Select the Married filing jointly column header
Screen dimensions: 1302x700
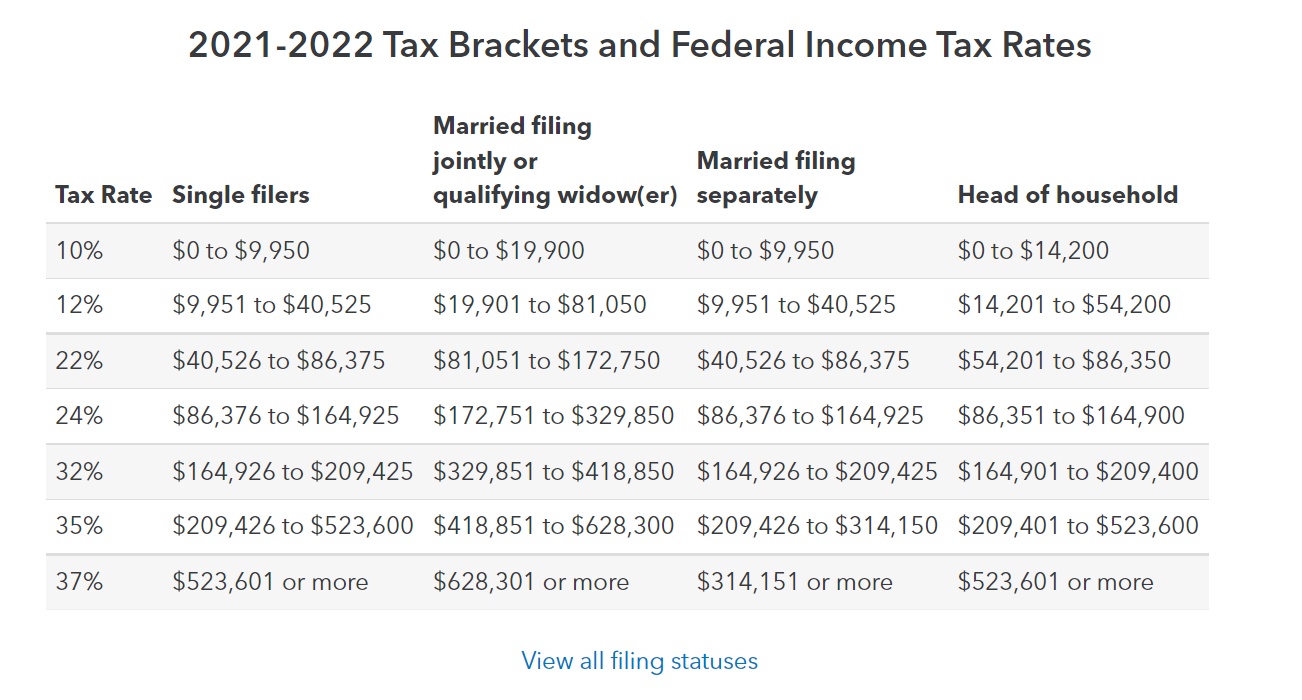coord(554,160)
